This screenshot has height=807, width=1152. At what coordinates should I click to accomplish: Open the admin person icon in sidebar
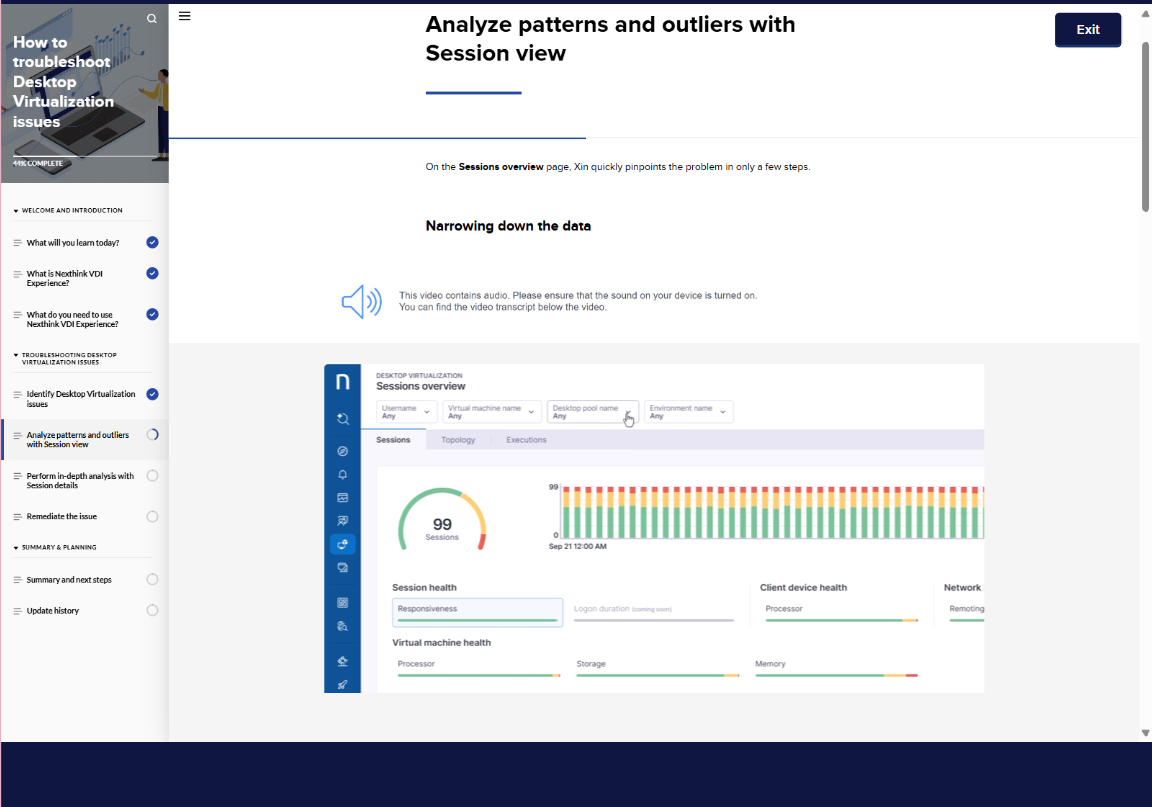(342, 661)
